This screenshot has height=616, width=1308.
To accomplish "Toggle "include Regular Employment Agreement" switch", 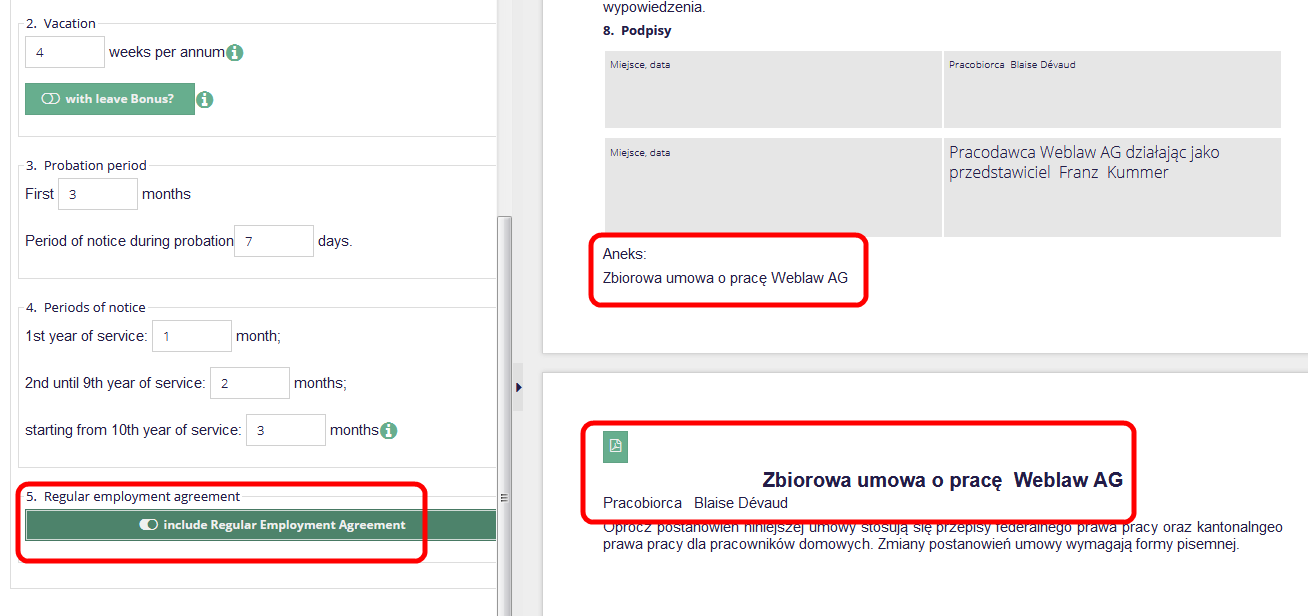I will coord(261,525).
